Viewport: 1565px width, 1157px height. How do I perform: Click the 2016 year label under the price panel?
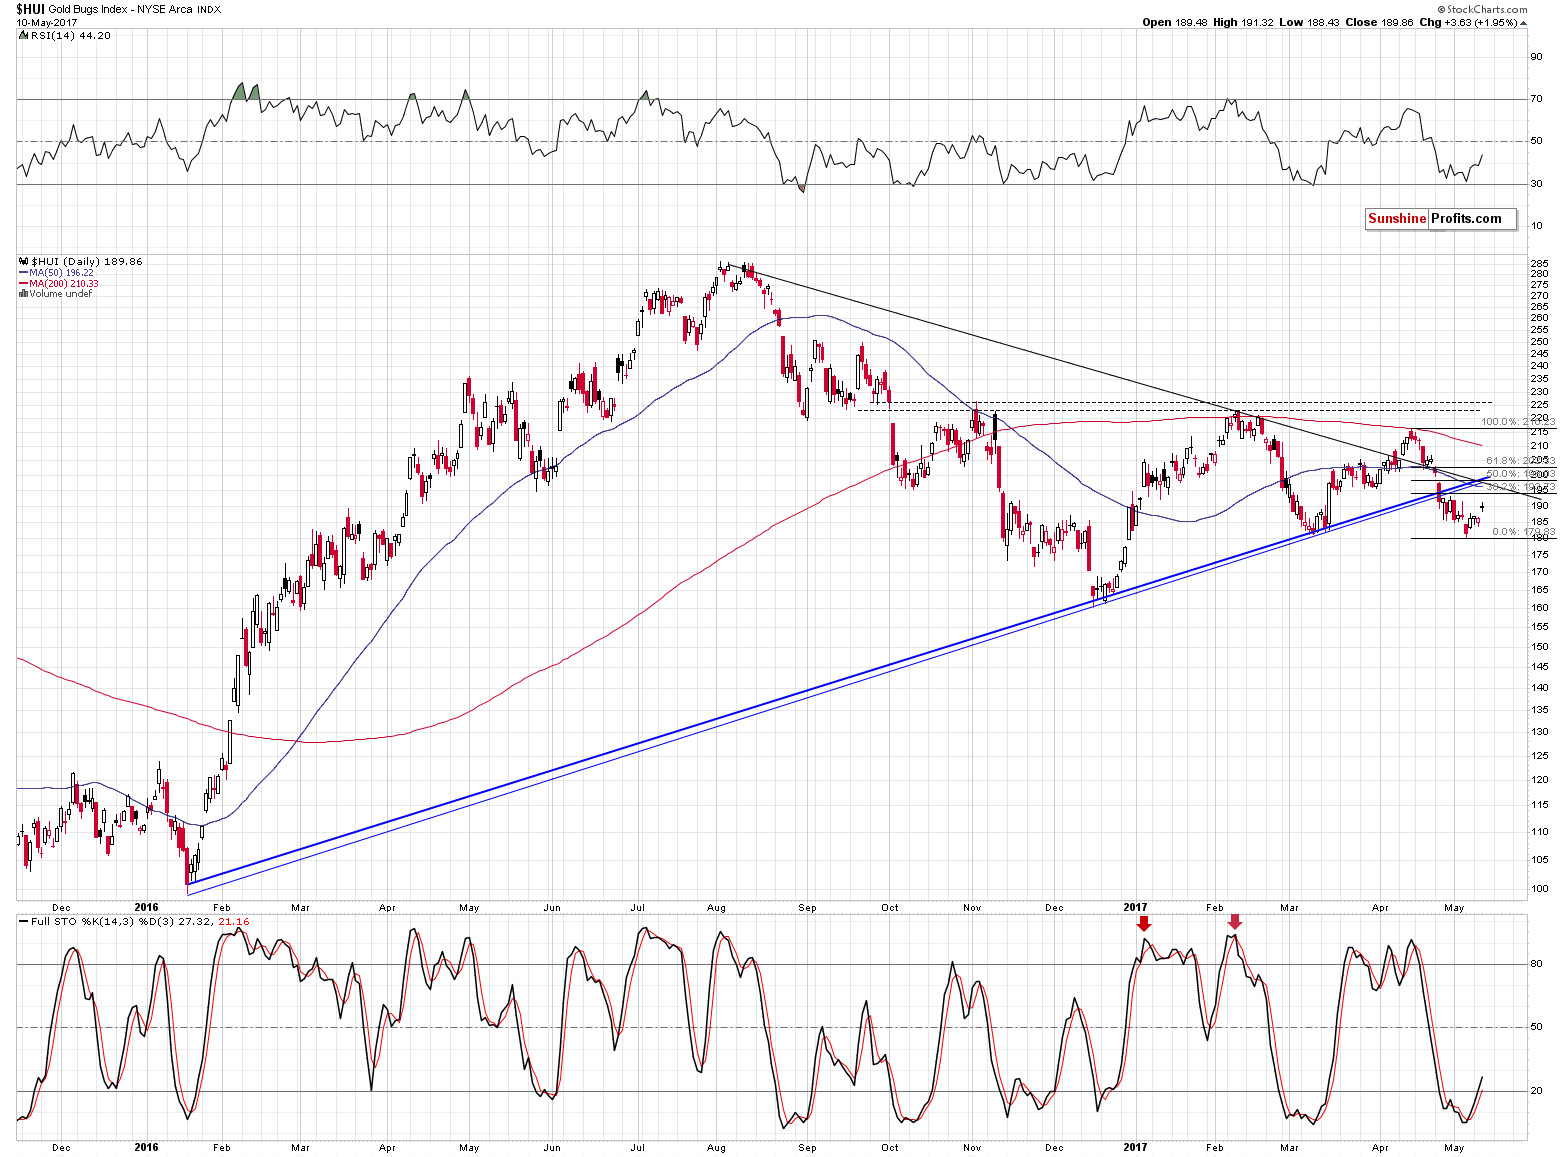point(147,908)
